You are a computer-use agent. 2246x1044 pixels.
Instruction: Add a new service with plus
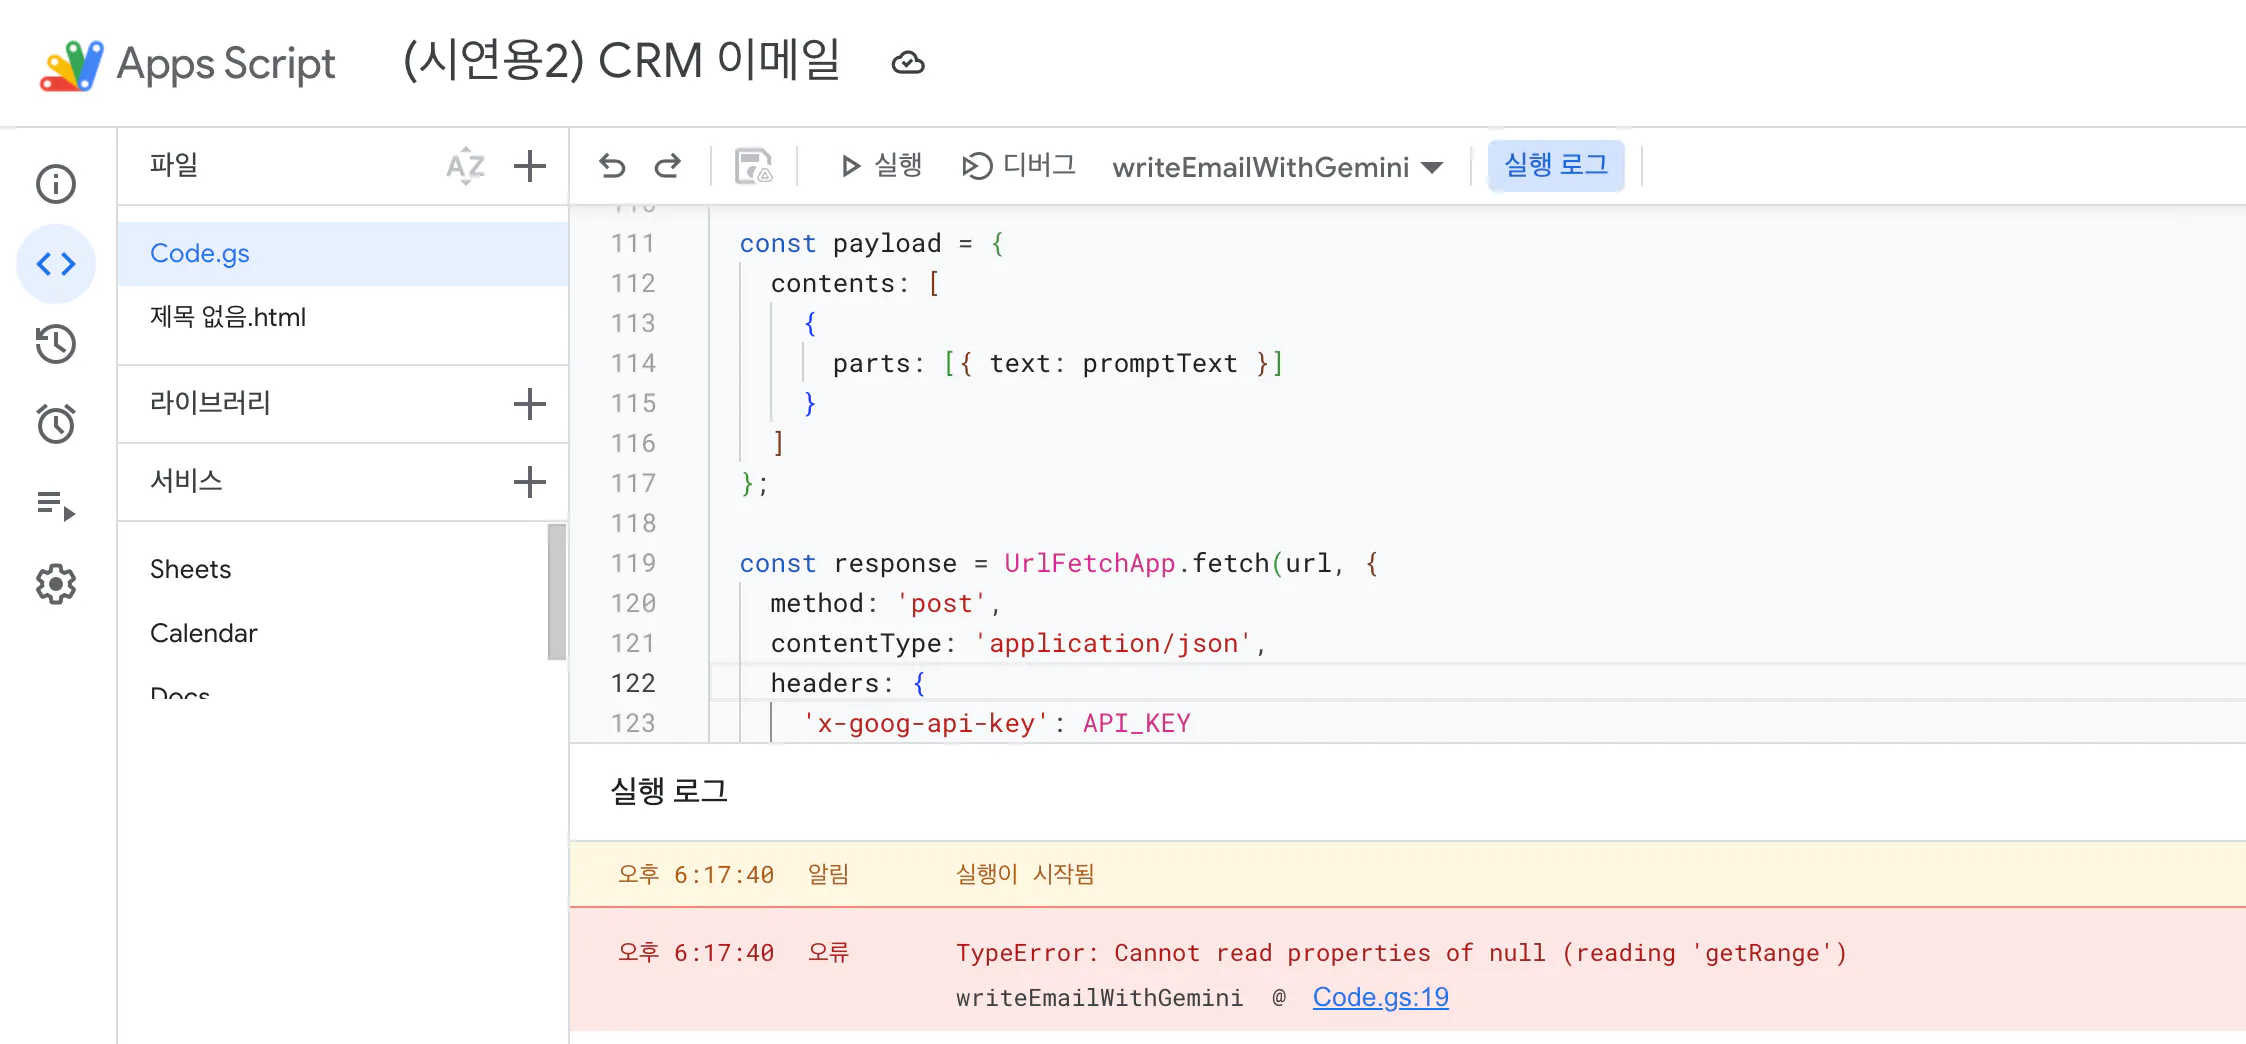click(x=529, y=482)
